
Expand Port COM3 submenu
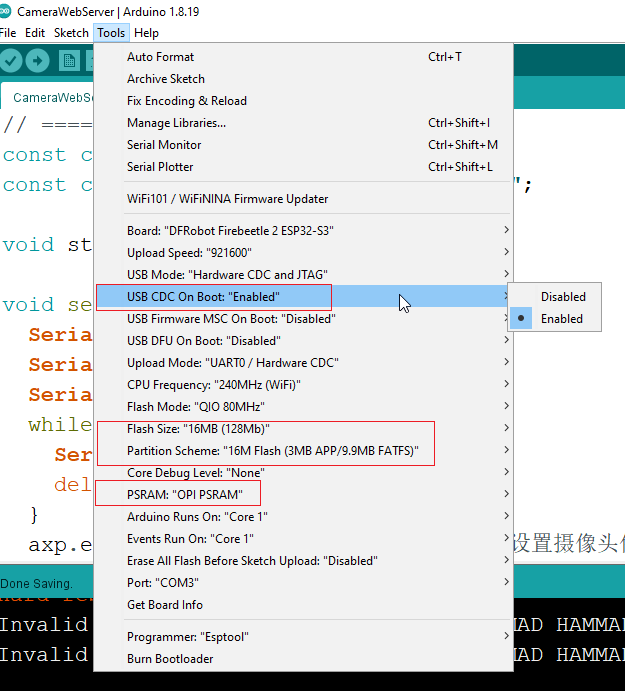(303, 583)
